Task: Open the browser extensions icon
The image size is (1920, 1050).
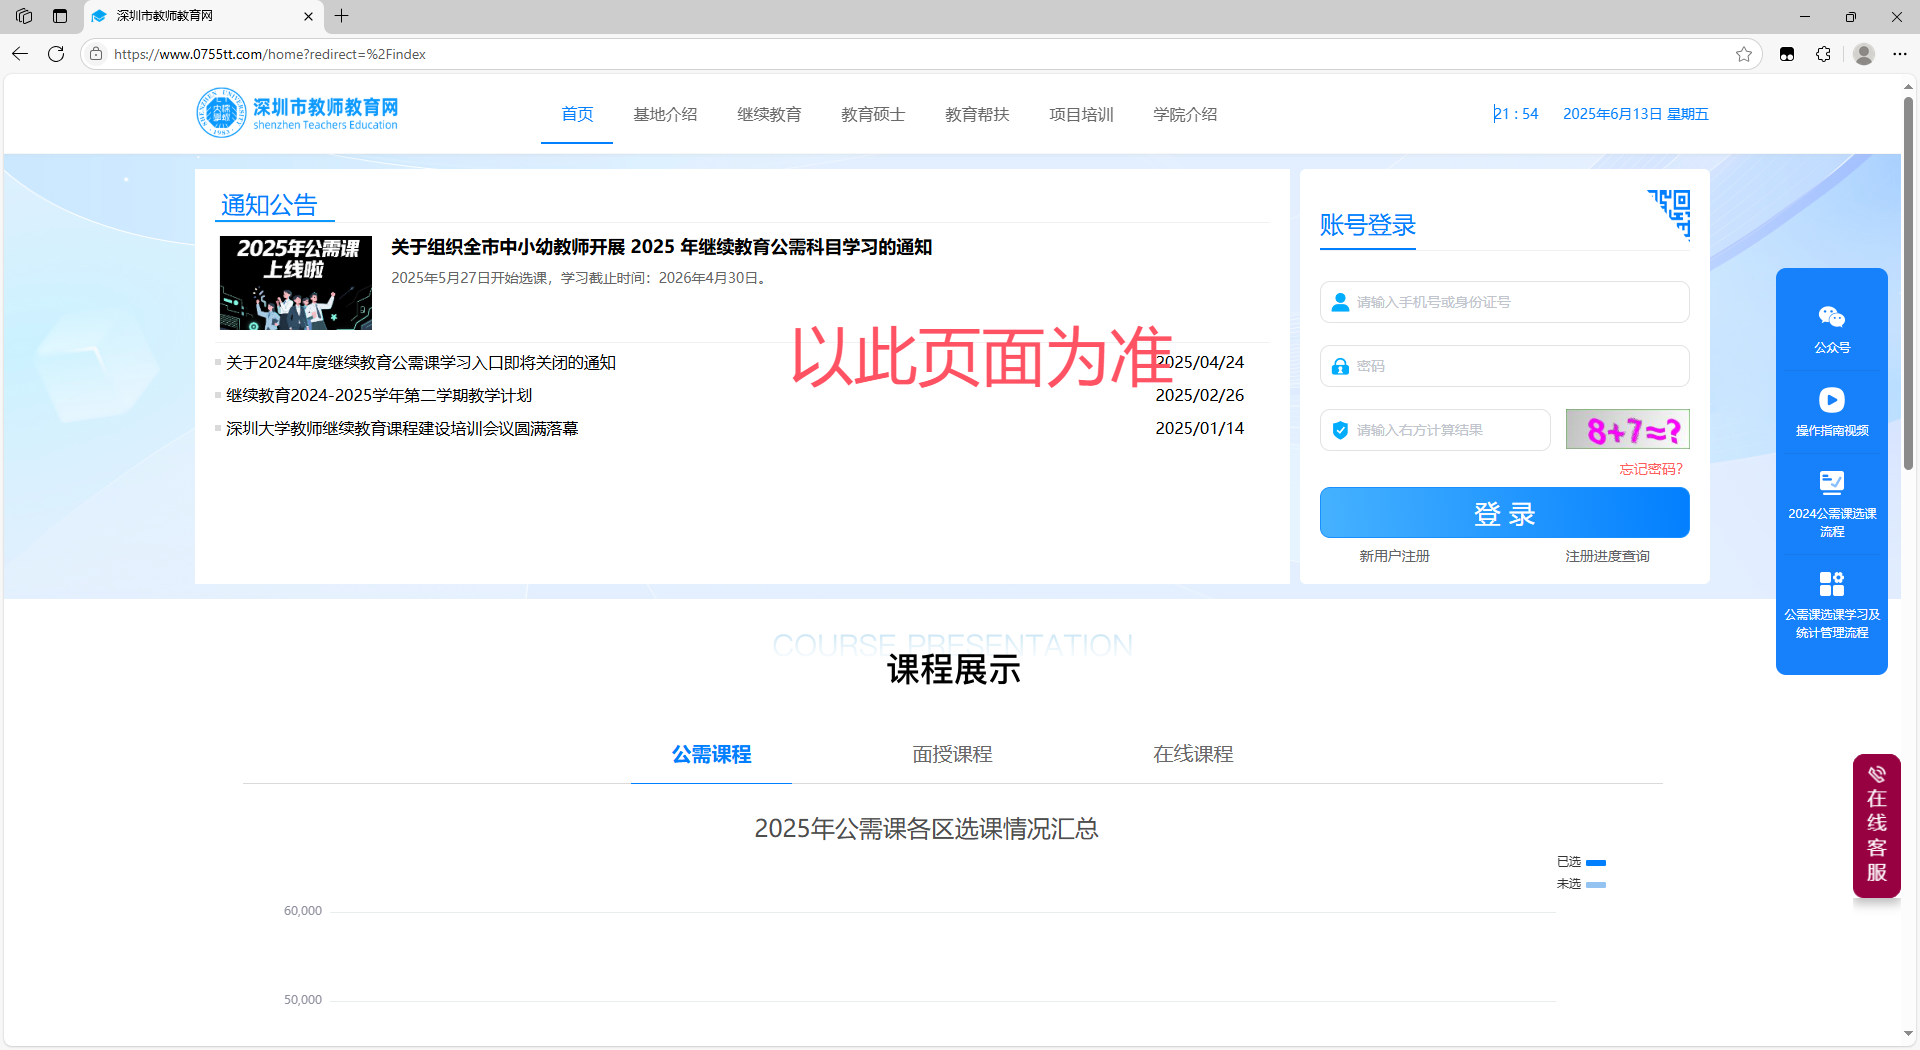Action: 1823,54
